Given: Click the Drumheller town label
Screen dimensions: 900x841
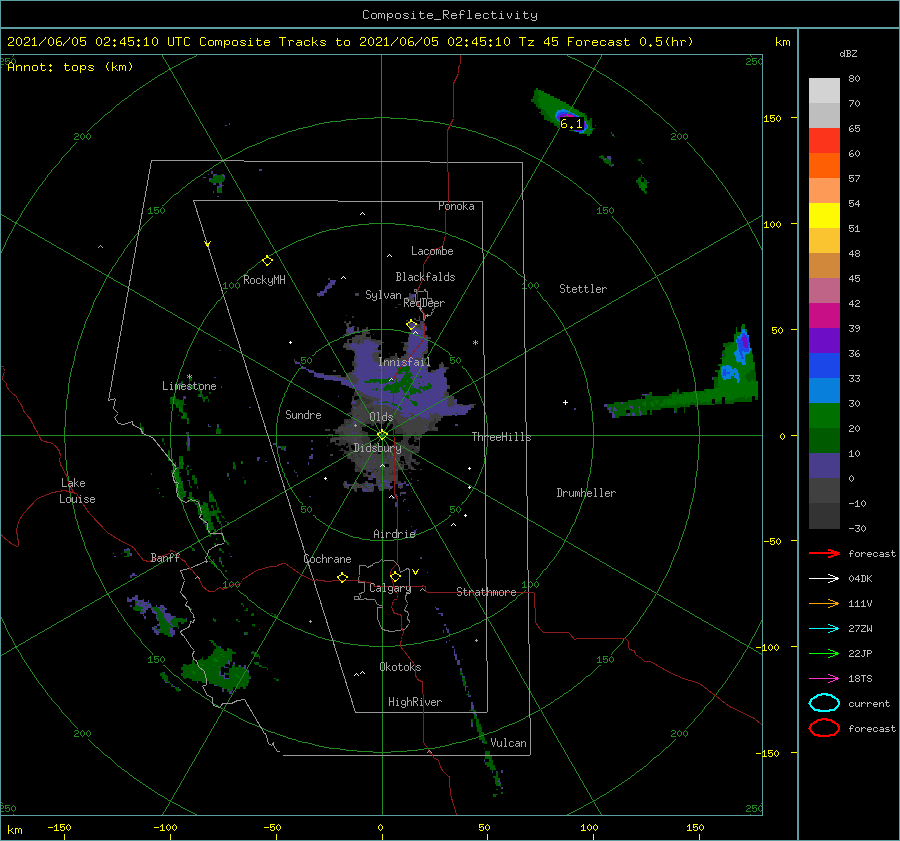Looking at the screenshot, I should (x=586, y=493).
